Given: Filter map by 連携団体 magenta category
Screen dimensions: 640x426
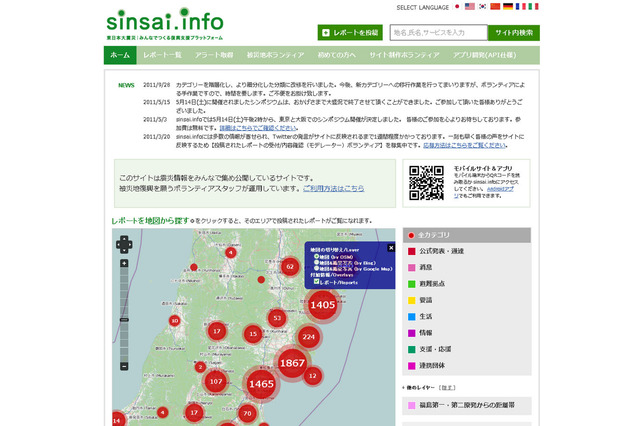Looking at the screenshot, I should [467, 366].
